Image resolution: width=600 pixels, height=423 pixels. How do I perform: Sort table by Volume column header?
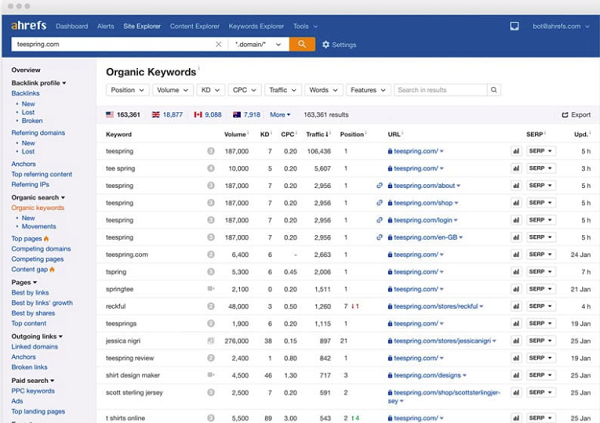coord(235,134)
